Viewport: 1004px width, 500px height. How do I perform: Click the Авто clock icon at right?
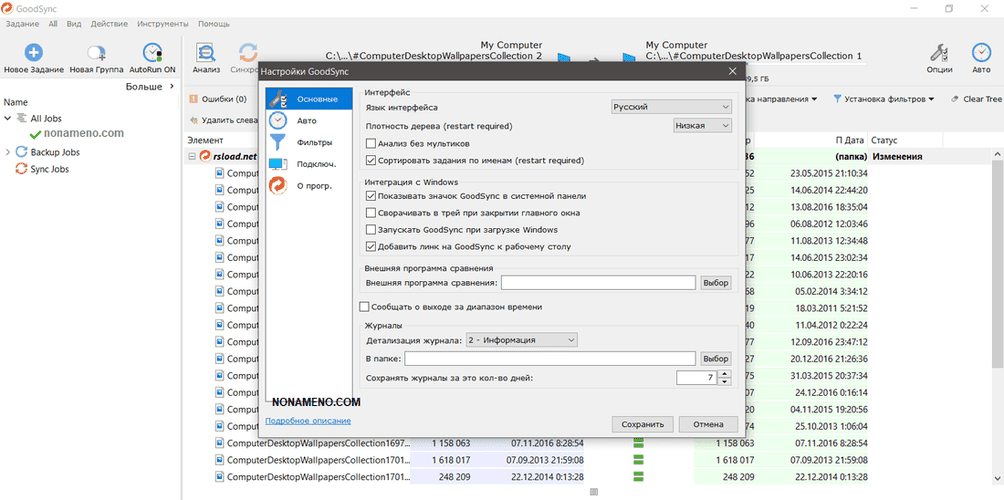point(981,54)
